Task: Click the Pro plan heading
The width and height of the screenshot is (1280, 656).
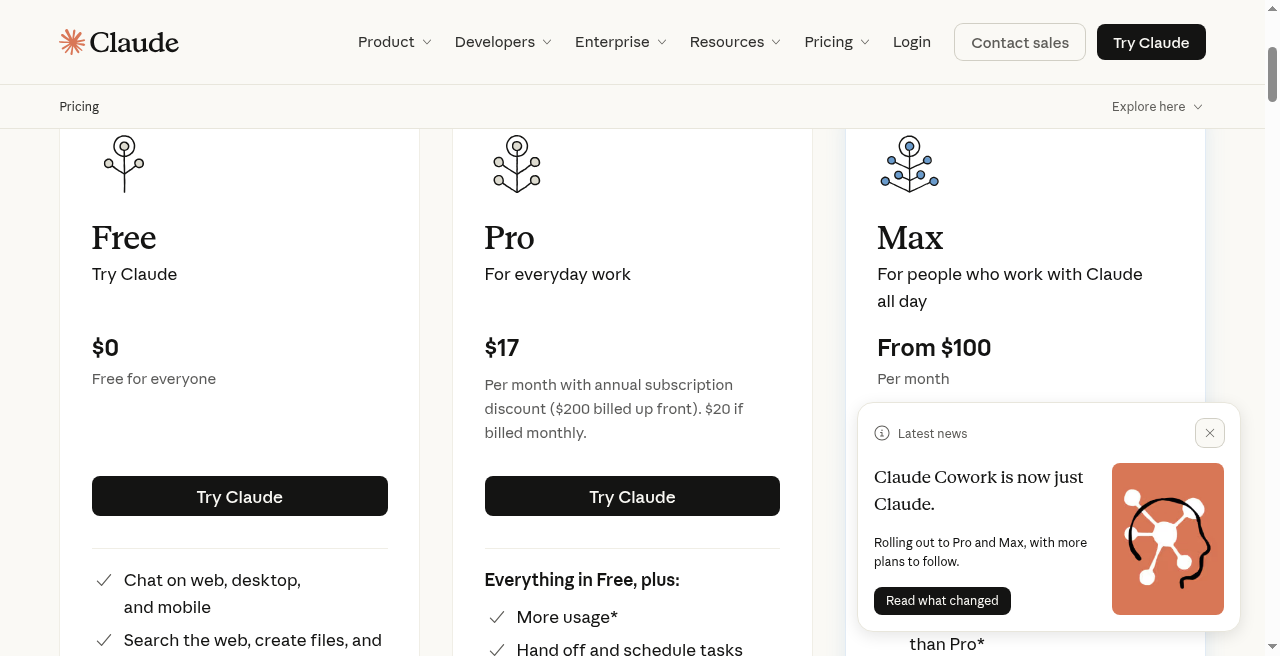Action: coord(509,238)
